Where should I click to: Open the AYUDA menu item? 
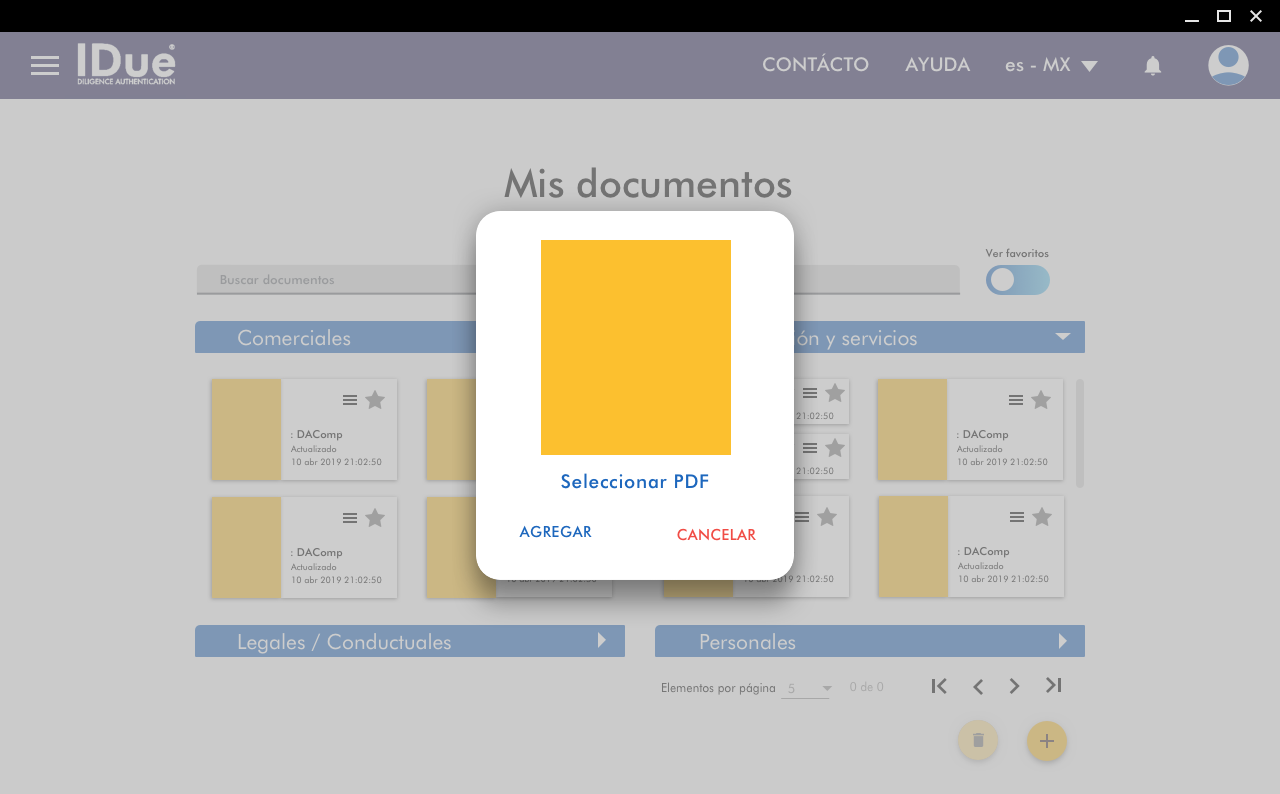tap(937, 65)
